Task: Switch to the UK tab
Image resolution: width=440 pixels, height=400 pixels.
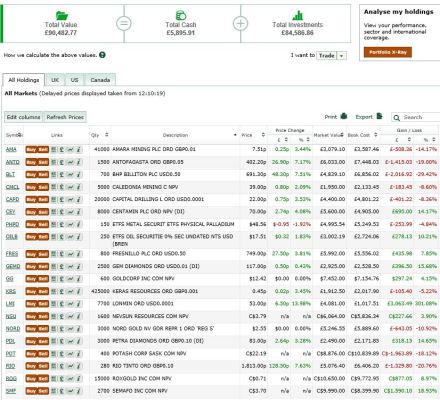Action: coord(55,80)
